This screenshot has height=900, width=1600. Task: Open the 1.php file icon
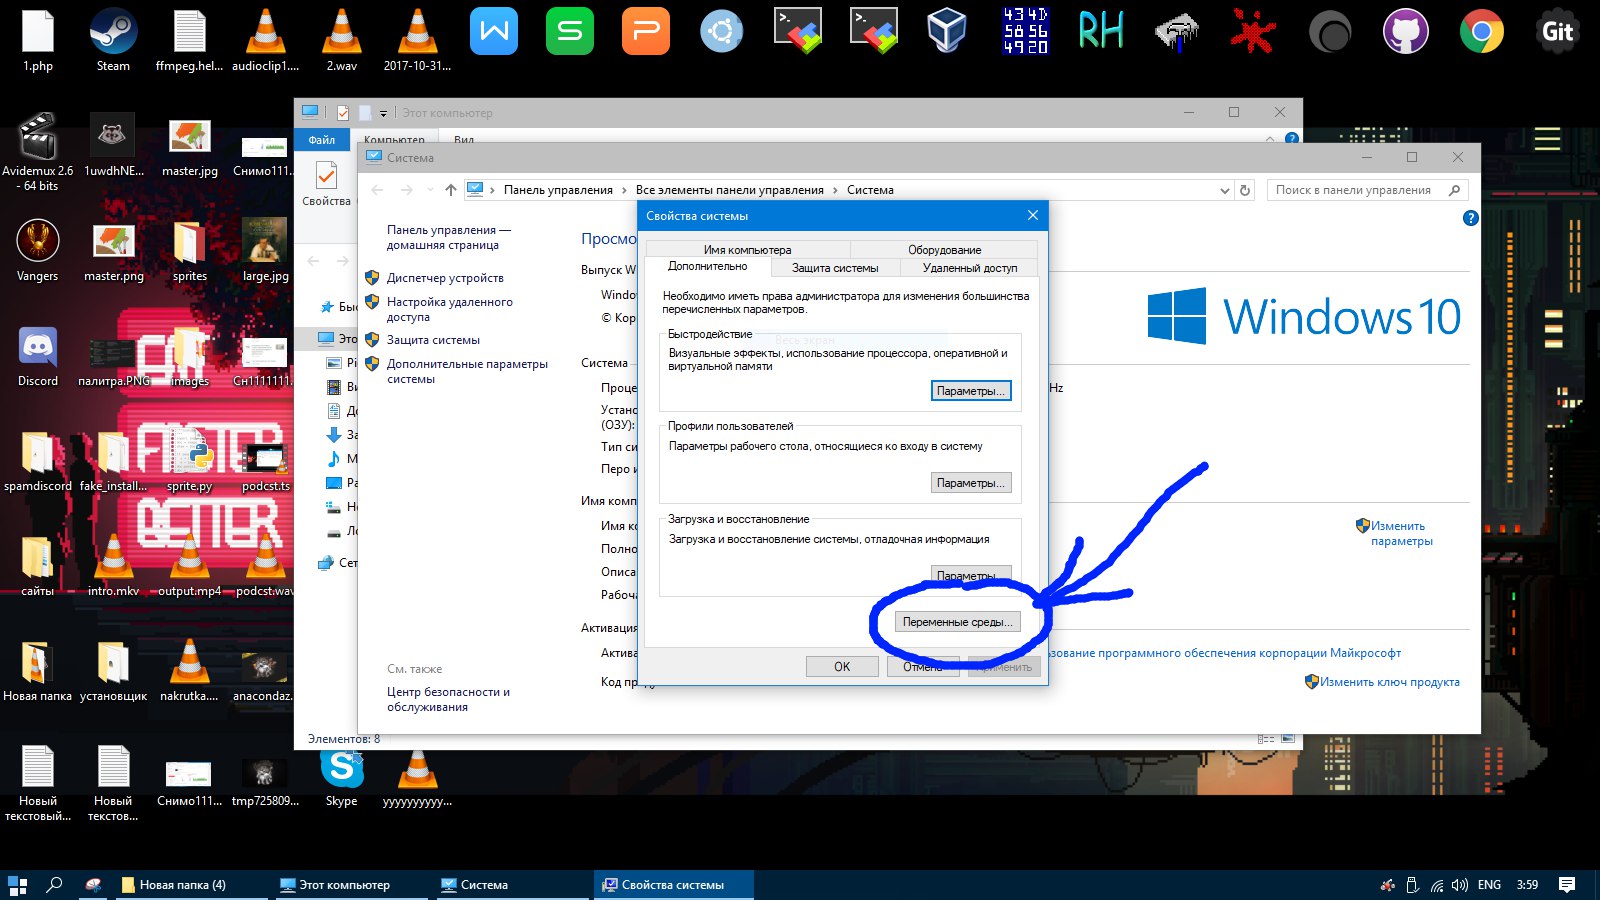38,40
